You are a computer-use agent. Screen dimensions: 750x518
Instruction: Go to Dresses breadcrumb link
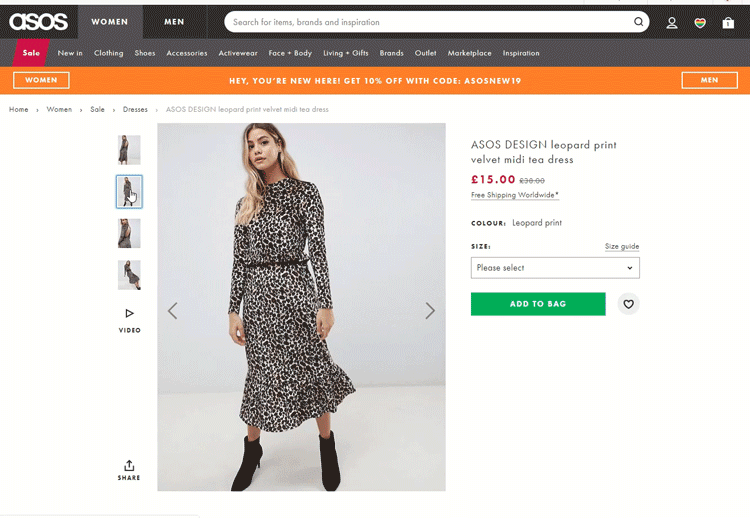tap(135, 109)
